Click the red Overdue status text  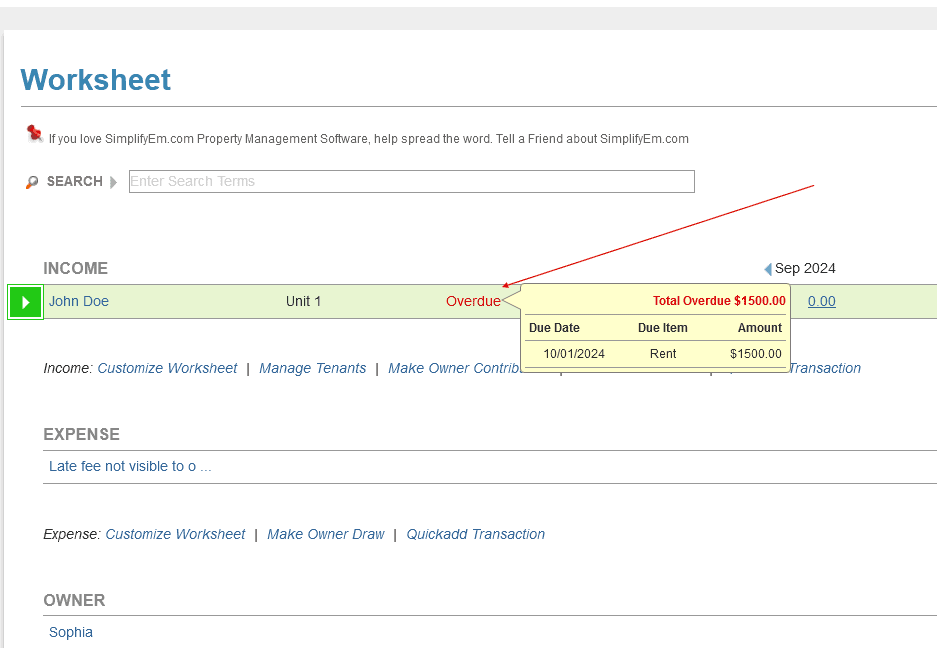tap(473, 301)
